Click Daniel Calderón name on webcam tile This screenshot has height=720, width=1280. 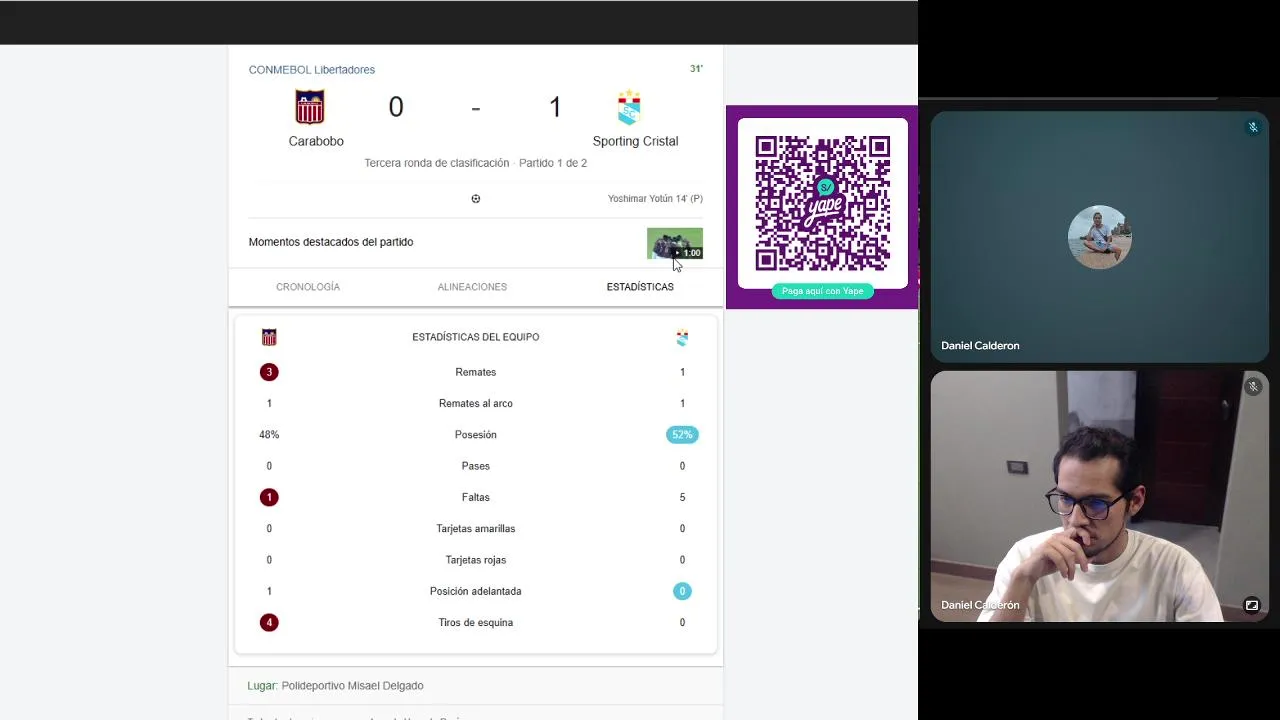tap(980, 605)
